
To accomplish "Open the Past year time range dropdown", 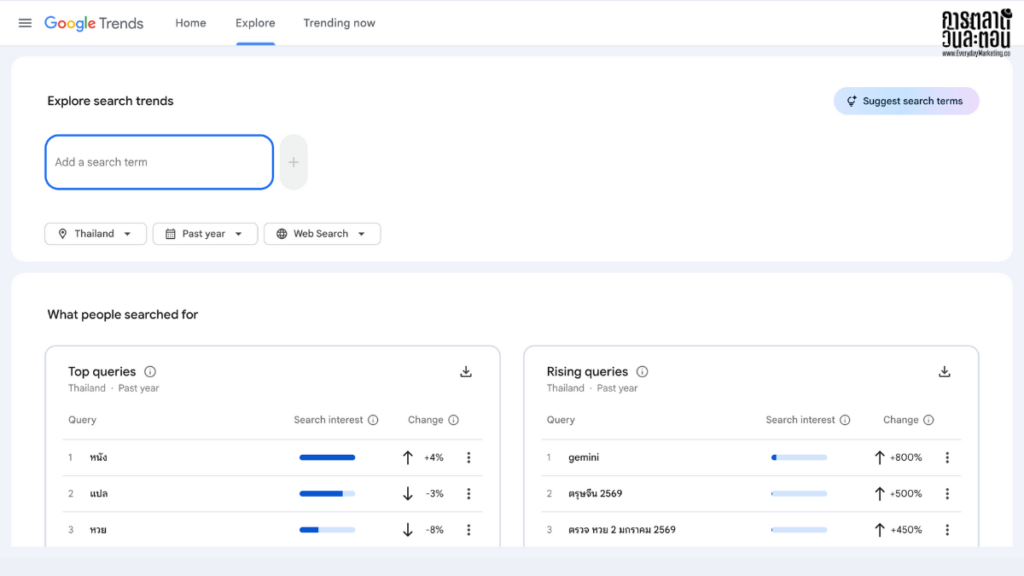I will coord(205,233).
